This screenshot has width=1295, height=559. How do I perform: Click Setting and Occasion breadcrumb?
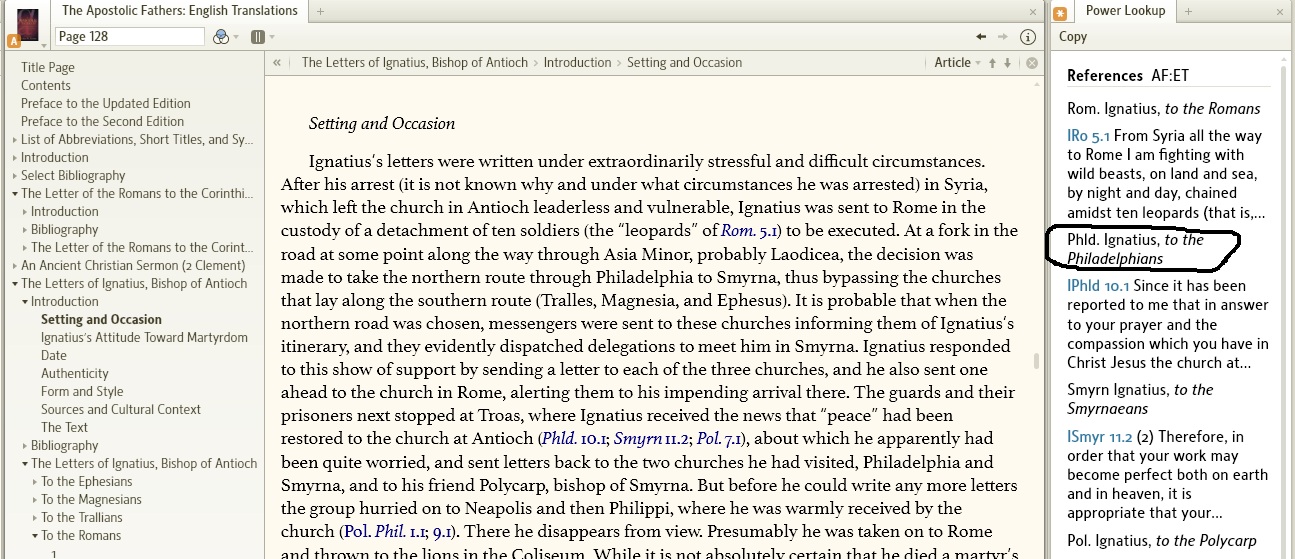[684, 62]
